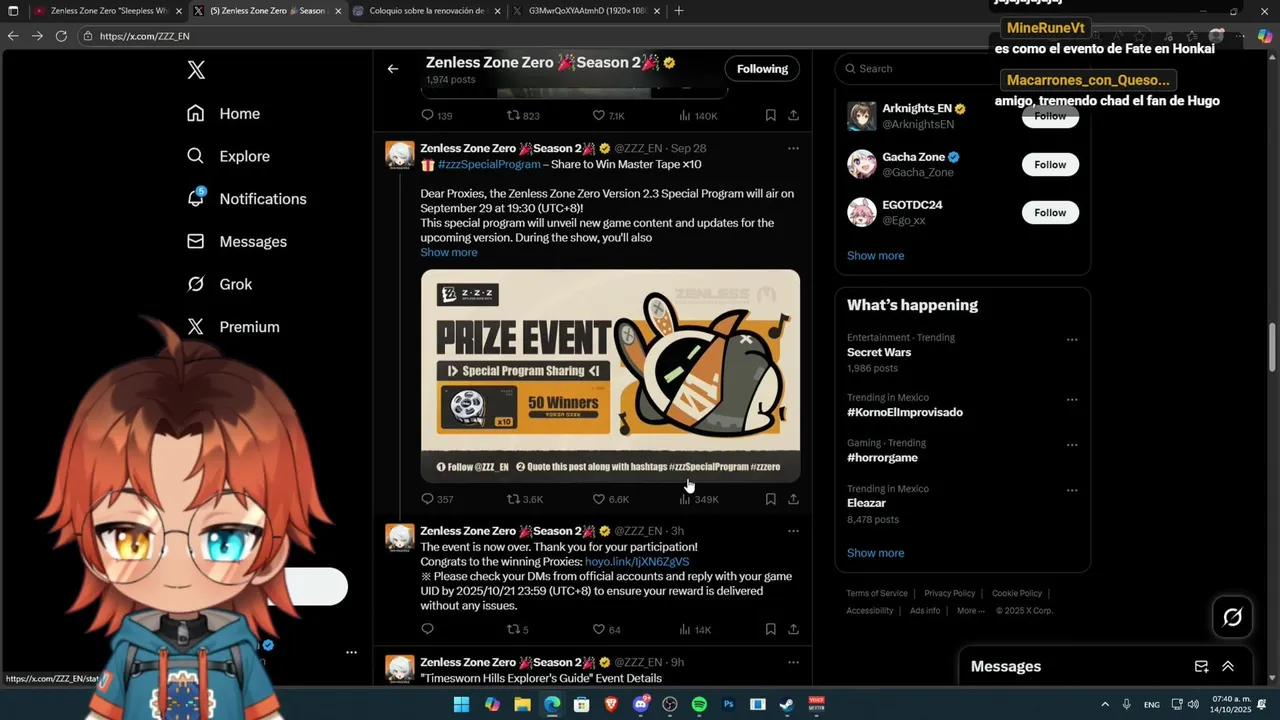View analytics showing 140K views
This screenshot has width=1280, height=720.
click(699, 116)
